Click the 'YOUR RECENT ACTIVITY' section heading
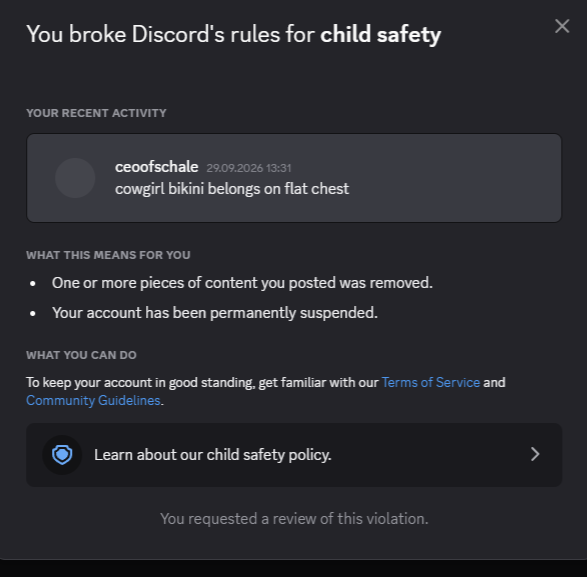Screen dimensions: 587x577 click(96, 113)
